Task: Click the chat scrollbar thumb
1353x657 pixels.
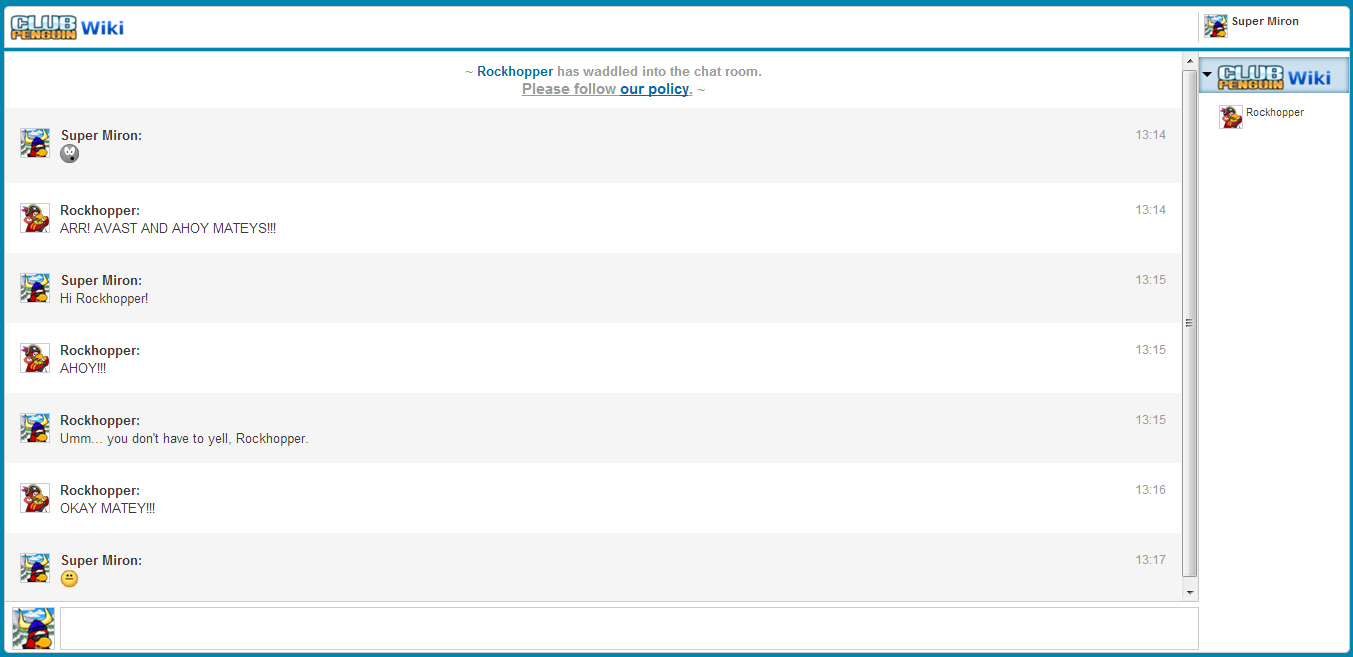Action: click(1188, 322)
